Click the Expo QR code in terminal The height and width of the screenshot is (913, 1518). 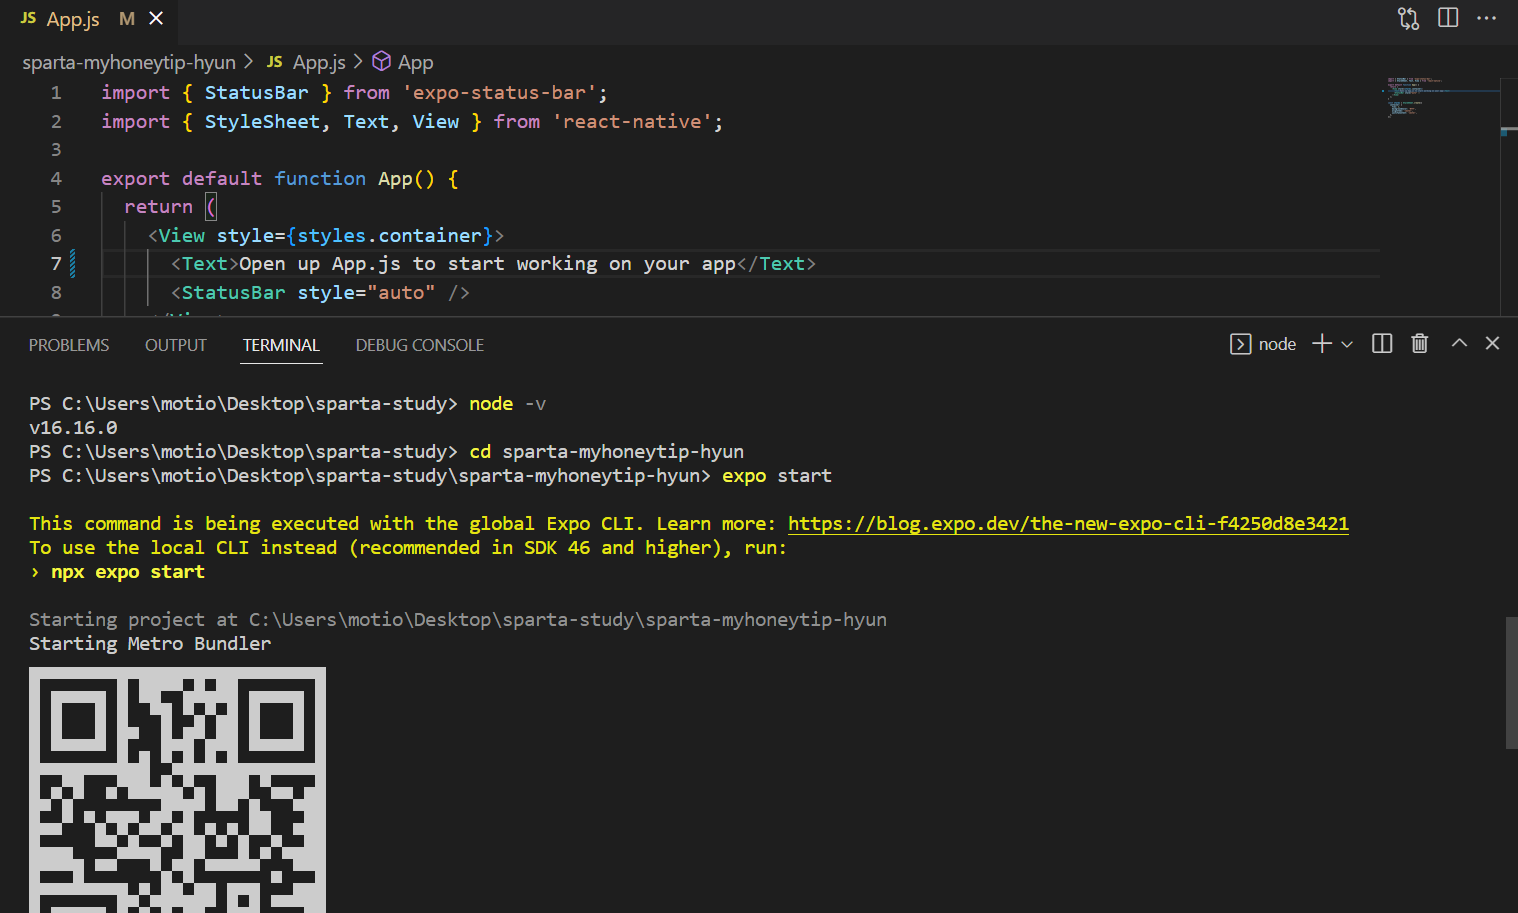177,790
